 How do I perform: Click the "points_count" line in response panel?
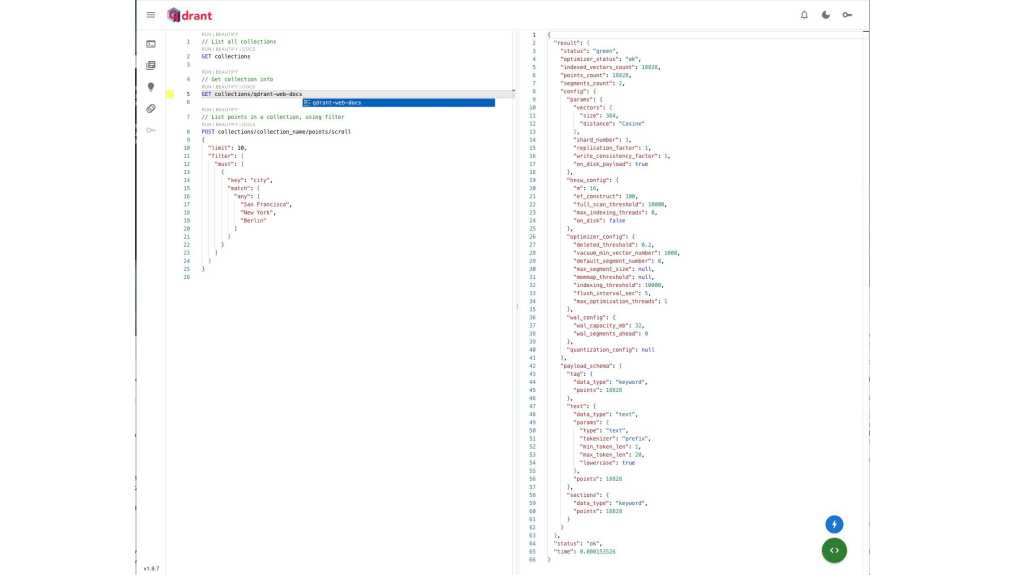(x=600, y=75)
